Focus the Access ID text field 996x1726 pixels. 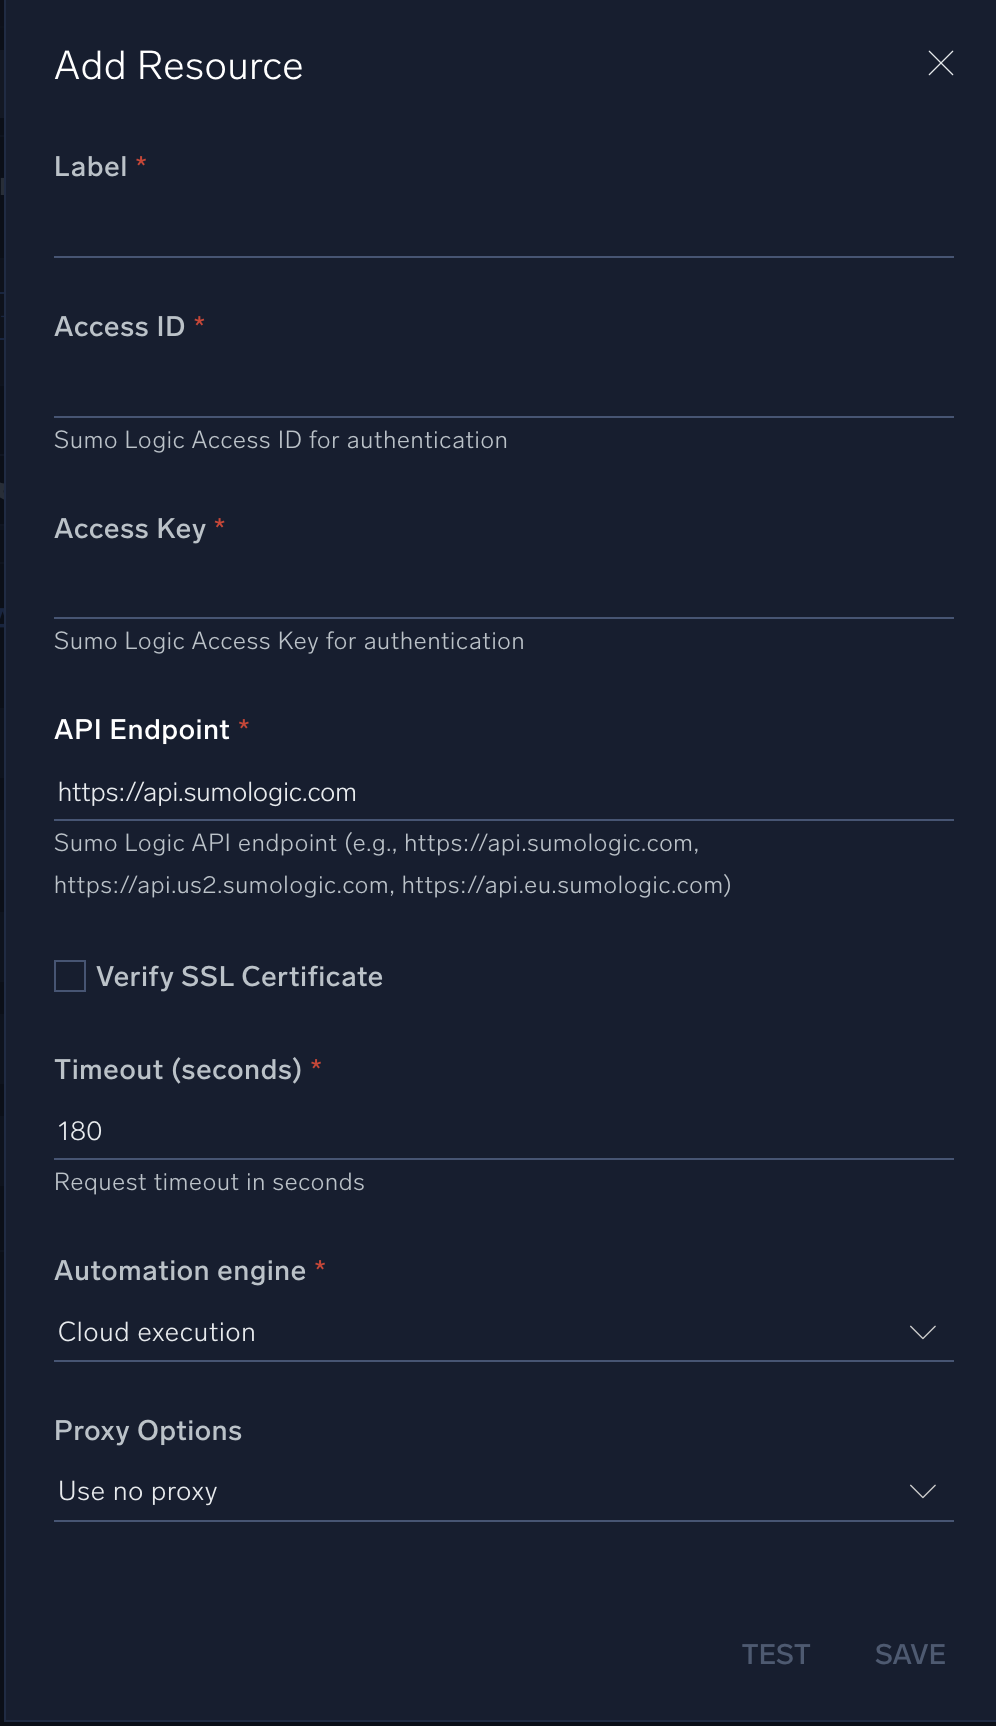point(503,390)
